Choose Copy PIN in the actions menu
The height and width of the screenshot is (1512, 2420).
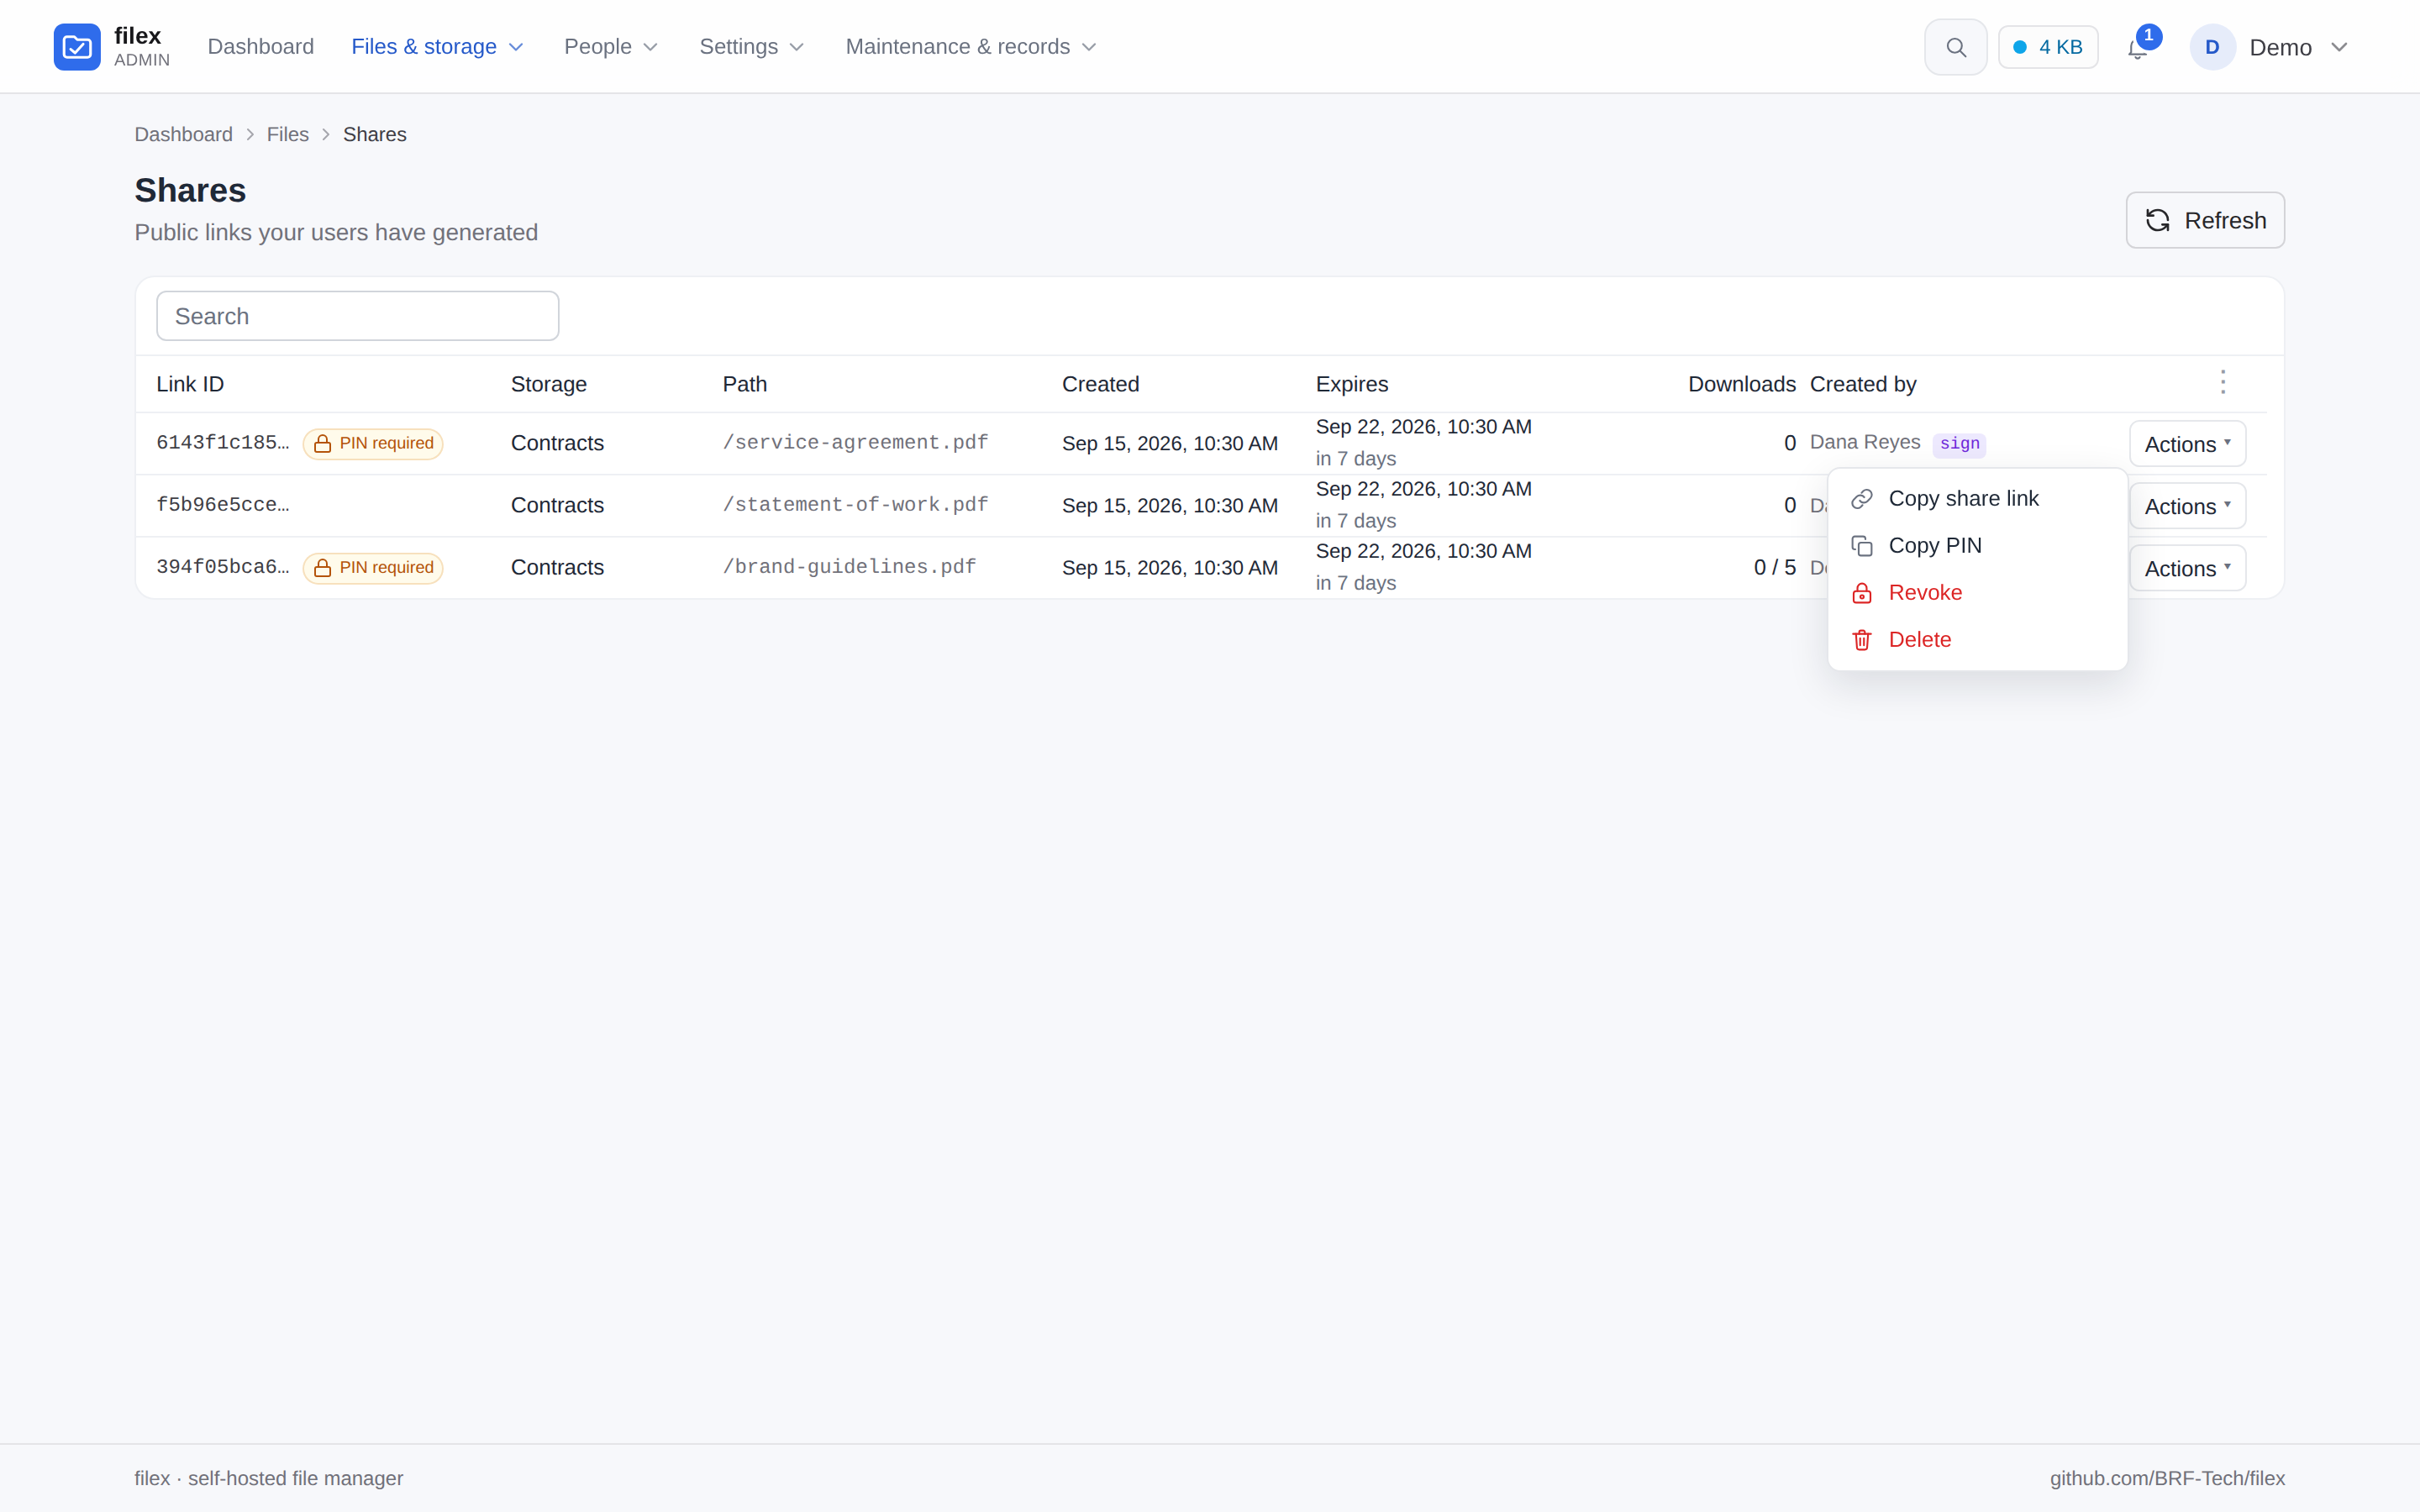point(1977,545)
